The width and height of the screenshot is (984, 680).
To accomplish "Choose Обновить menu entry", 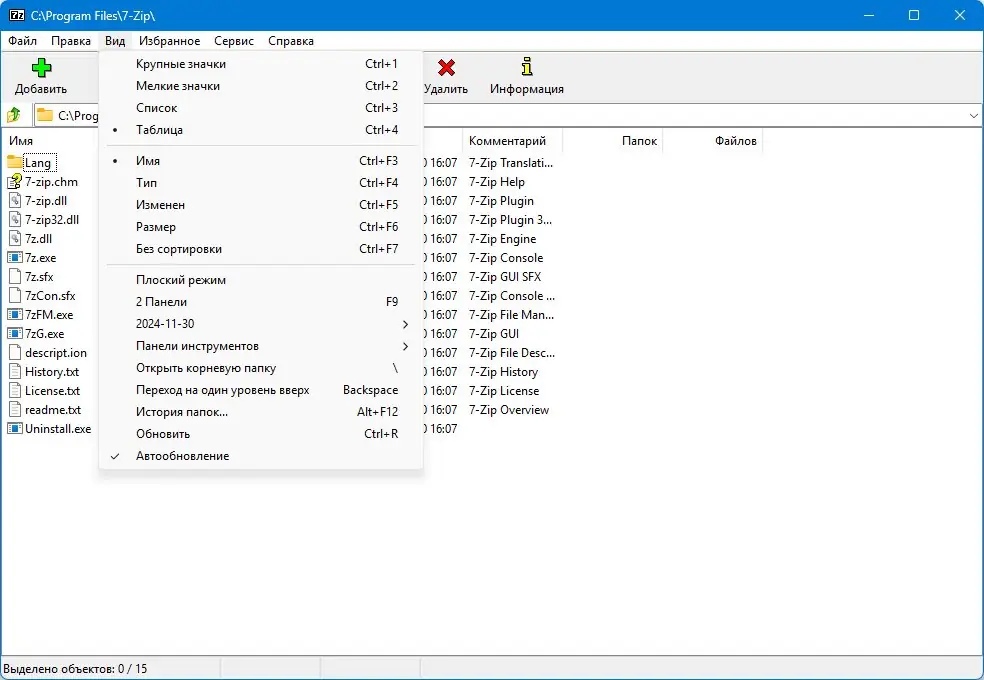I will click(260, 434).
